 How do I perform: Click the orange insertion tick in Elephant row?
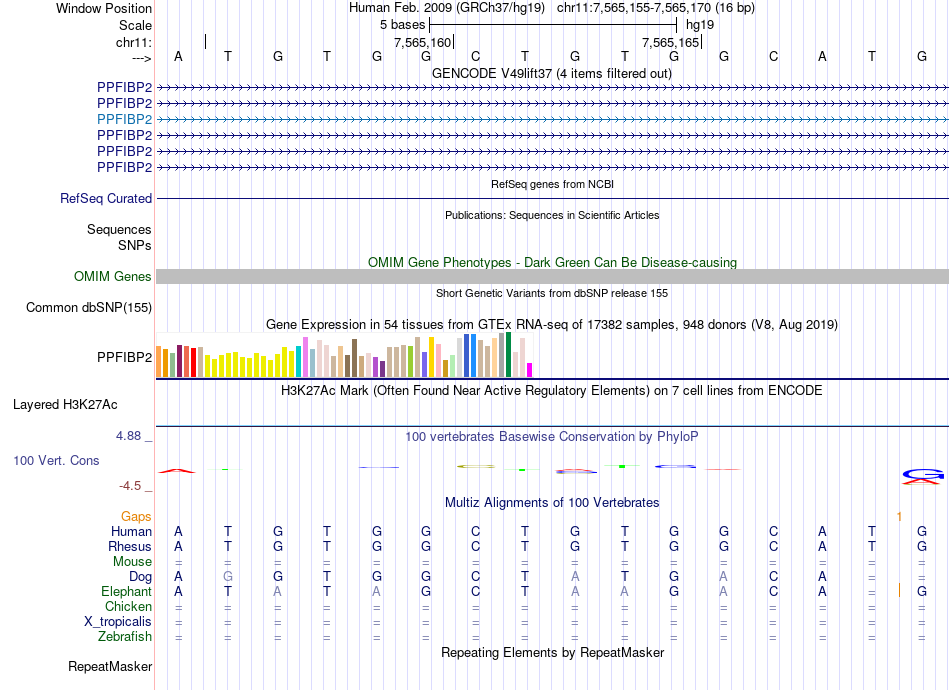tap(899, 590)
